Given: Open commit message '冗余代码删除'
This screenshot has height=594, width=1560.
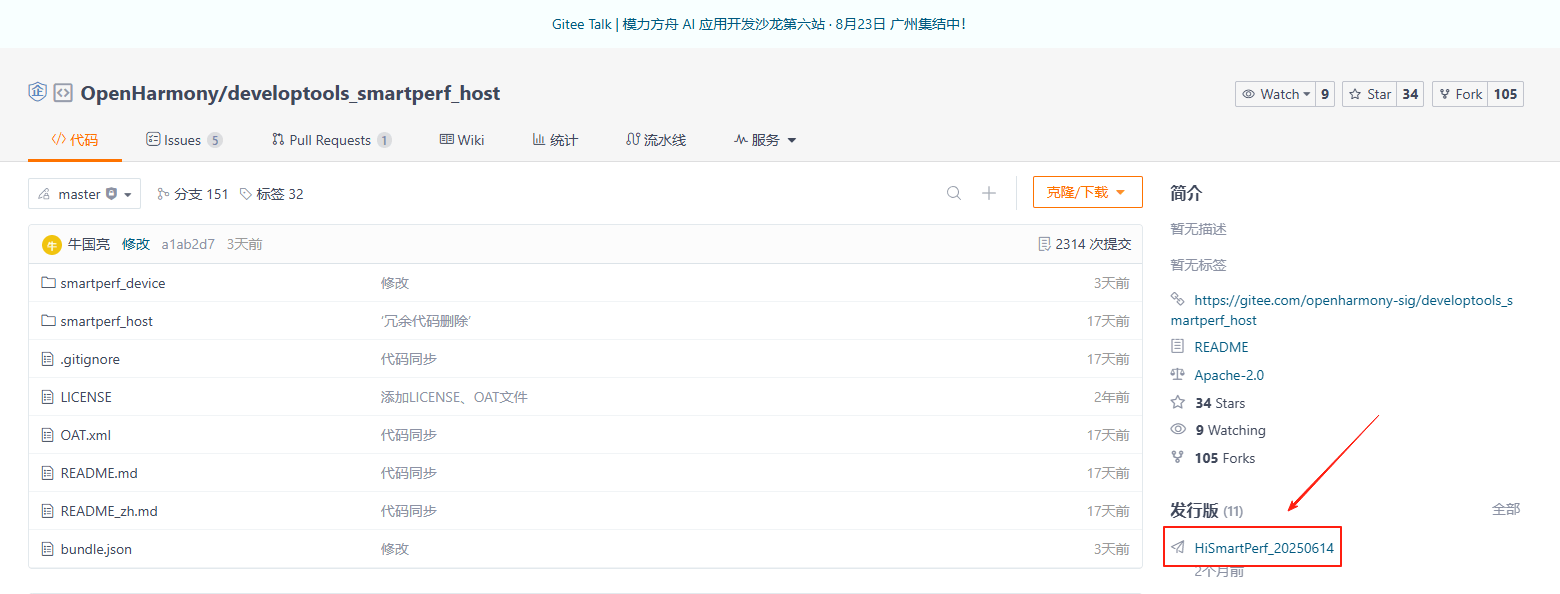Looking at the screenshot, I should pos(426,321).
